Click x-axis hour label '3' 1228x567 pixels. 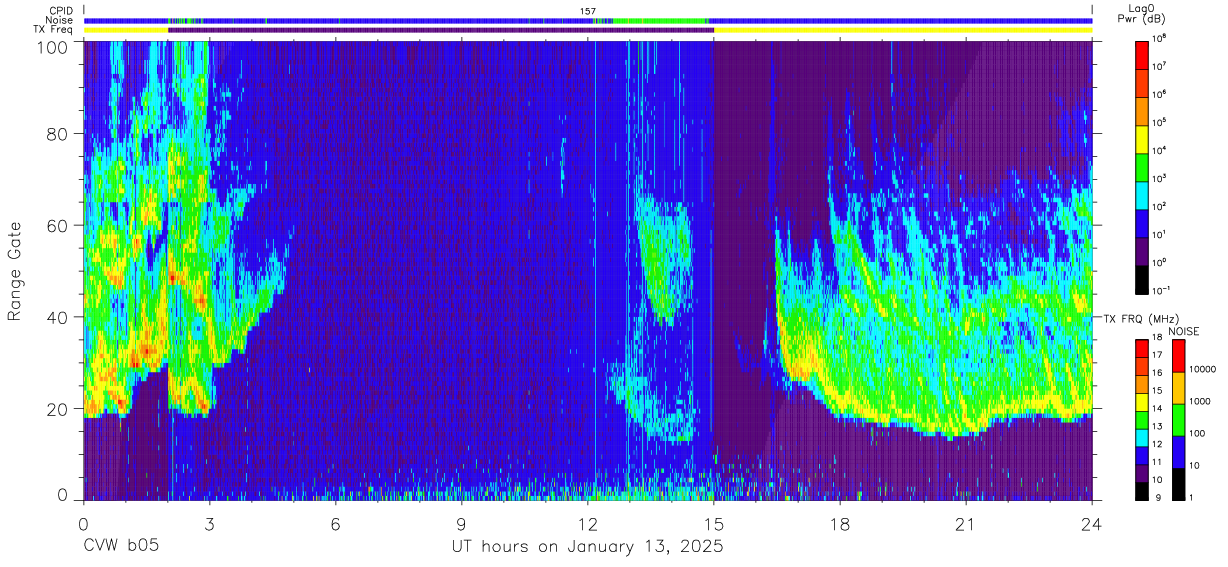(x=209, y=524)
